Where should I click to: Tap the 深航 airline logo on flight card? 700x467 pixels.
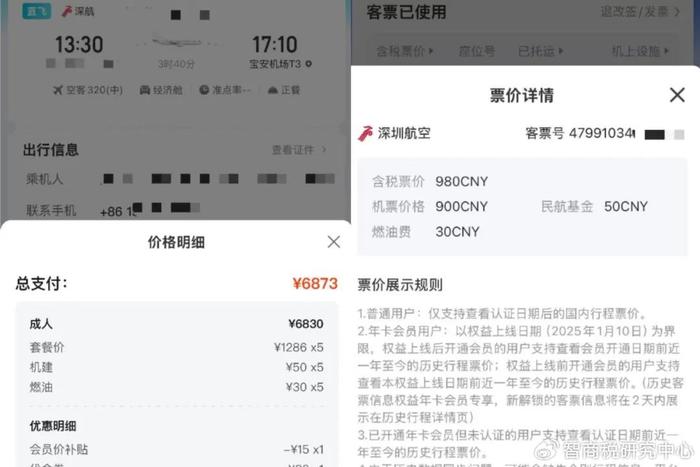67,11
